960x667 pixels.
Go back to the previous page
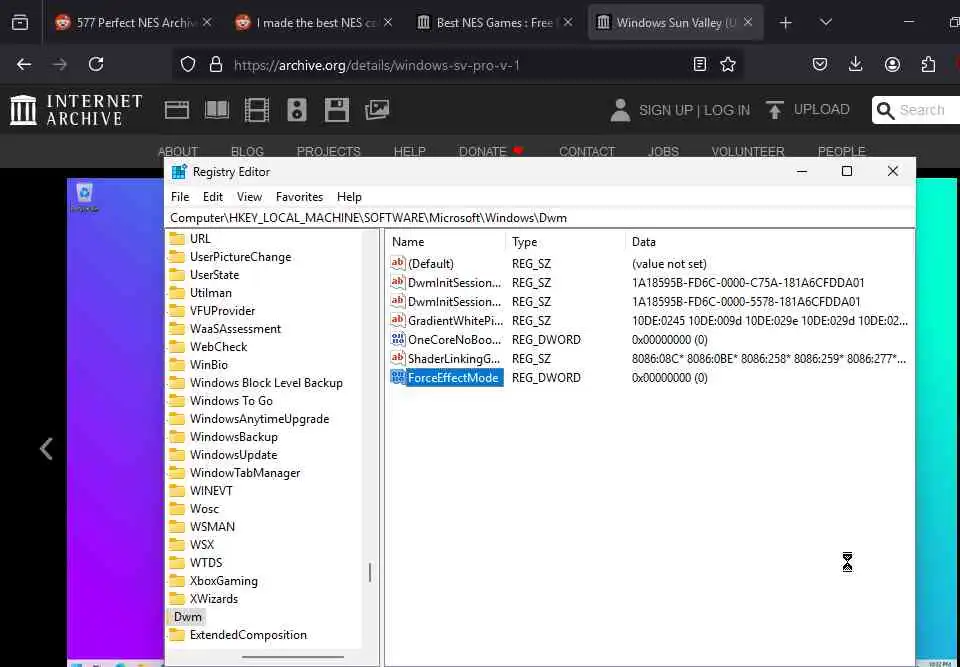24,64
